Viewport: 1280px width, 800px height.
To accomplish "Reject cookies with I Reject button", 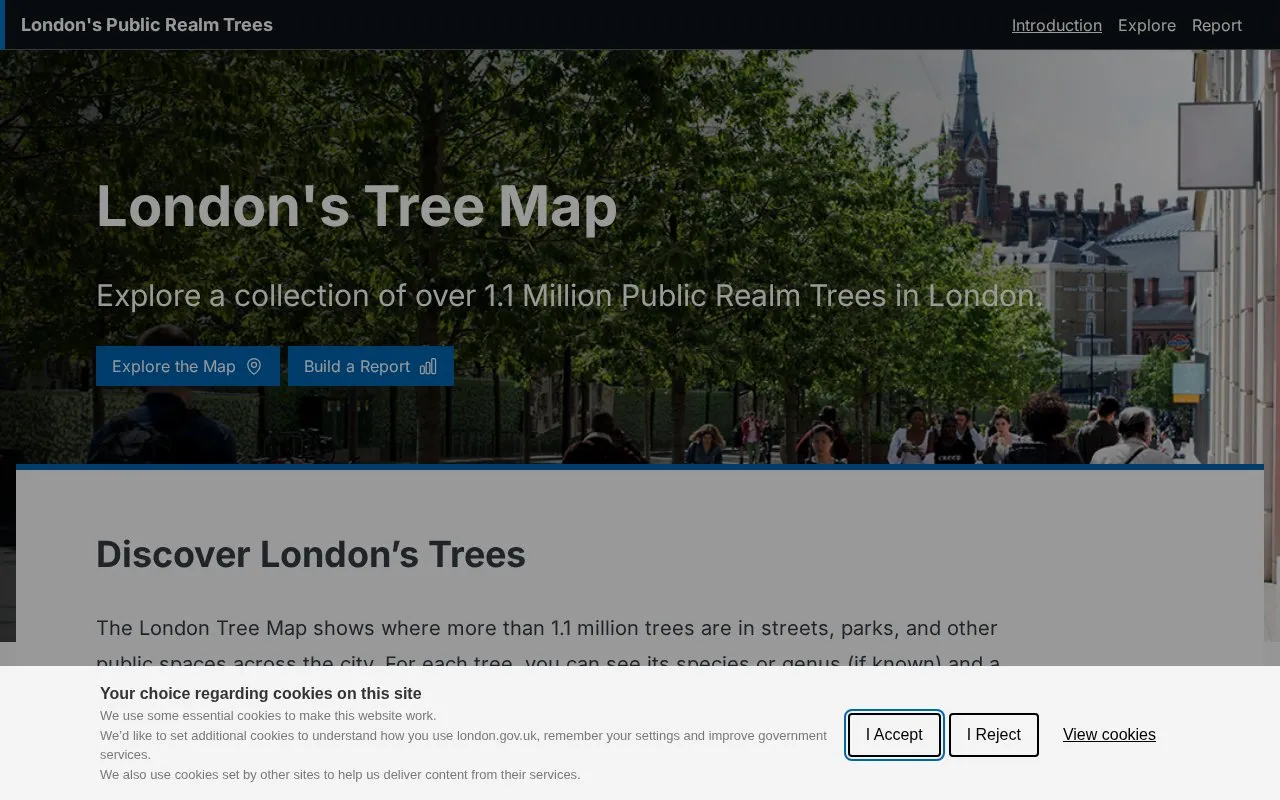I will pyautogui.click(x=994, y=735).
